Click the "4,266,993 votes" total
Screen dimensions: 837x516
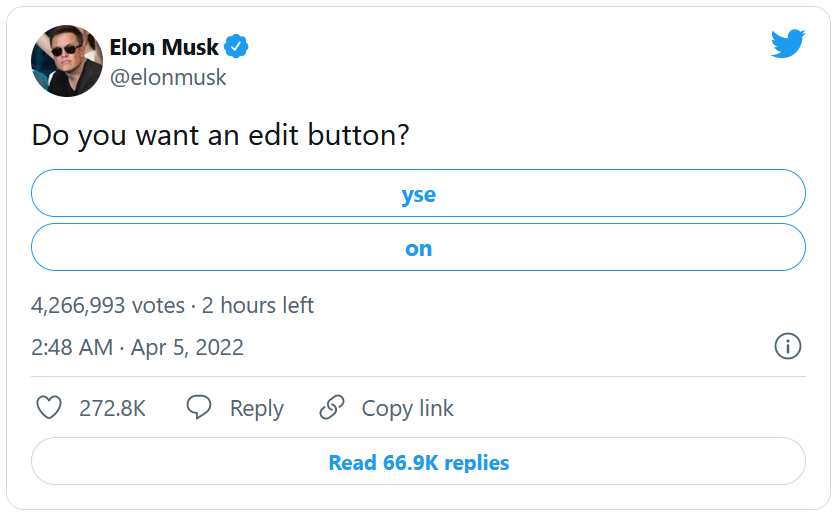(108, 305)
